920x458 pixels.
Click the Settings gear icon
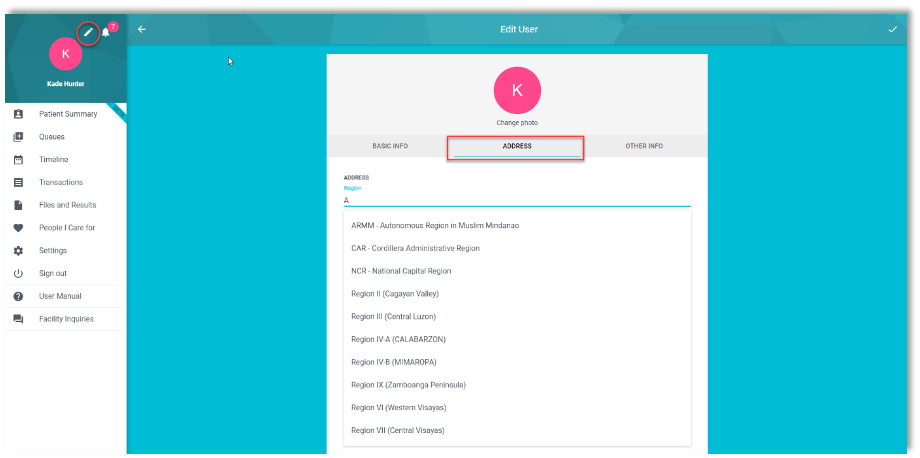tap(18, 251)
